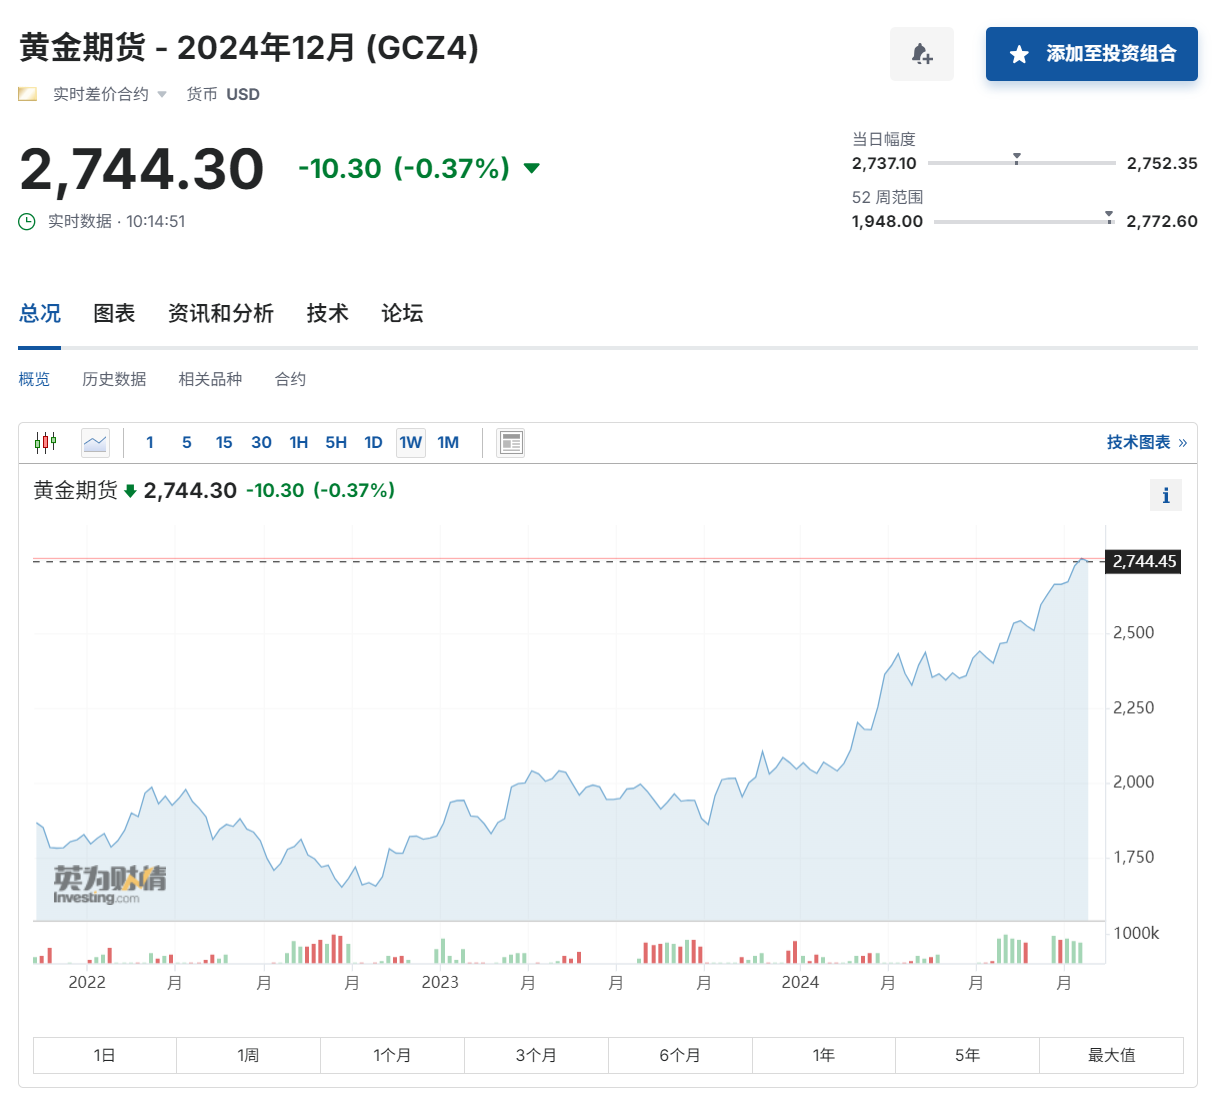Image resolution: width=1217 pixels, height=1113 pixels.
Task: Click the star icon inside the portfolio button
Action: pyautogui.click(x=1019, y=55)
